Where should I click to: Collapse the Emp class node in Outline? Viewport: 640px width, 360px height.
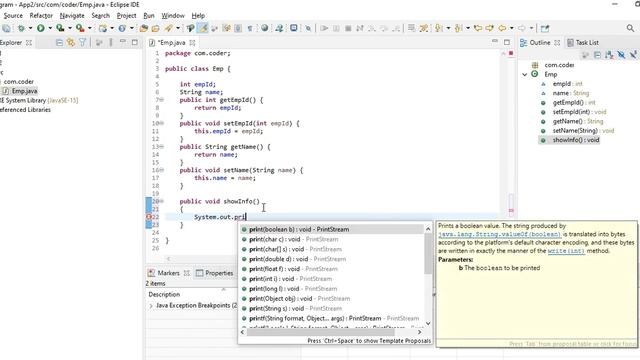pyautogui.click(x=525, y=74)
